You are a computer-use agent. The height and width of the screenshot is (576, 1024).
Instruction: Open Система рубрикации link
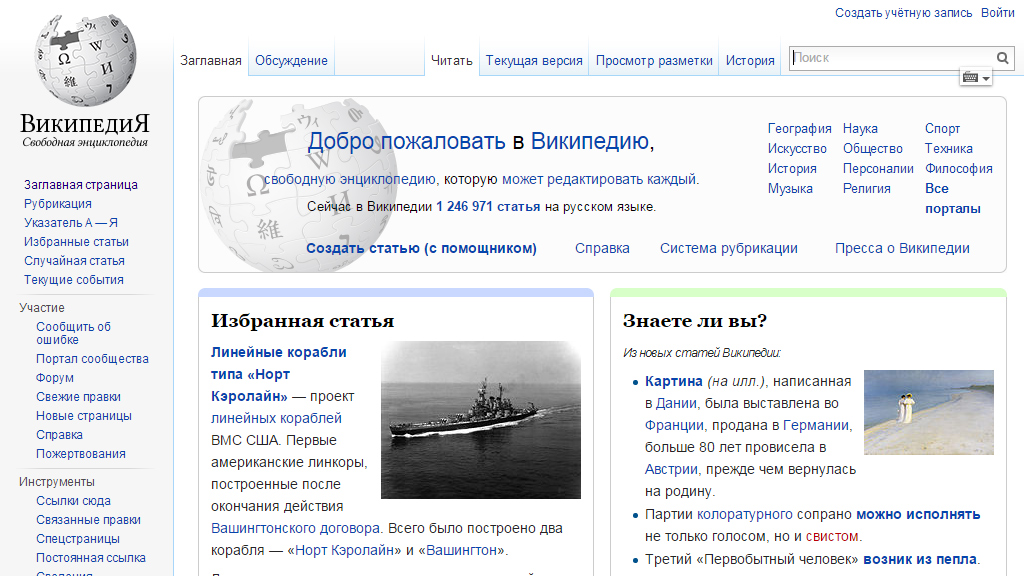pos(729,248)
